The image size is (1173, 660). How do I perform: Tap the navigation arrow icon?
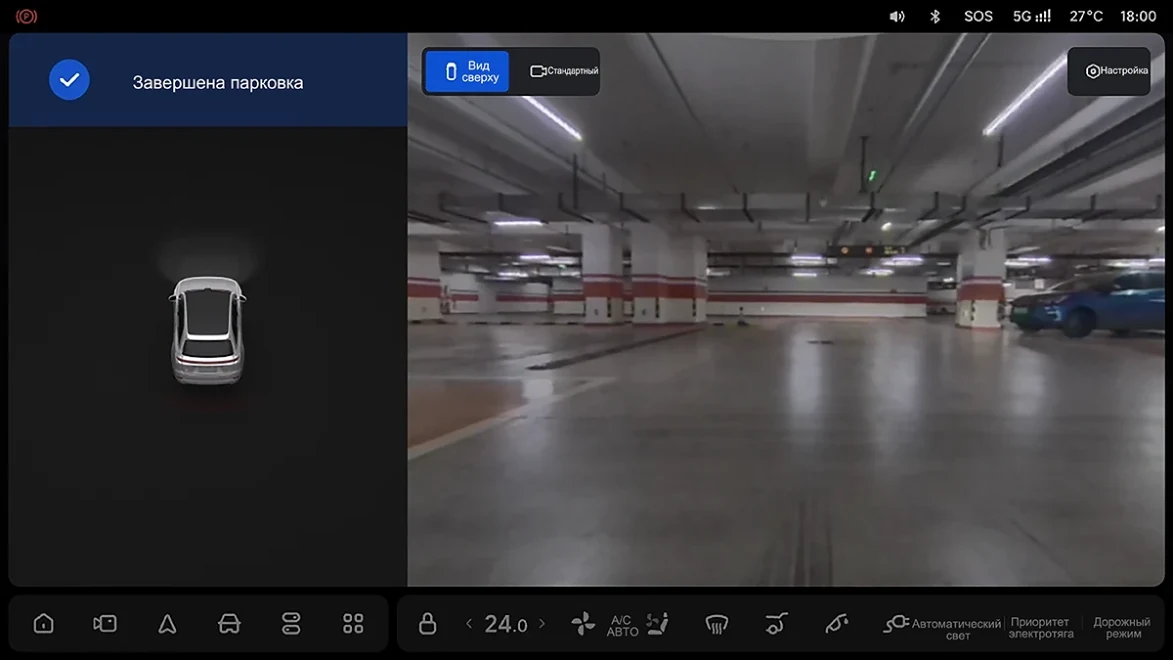tap(167, 623)
